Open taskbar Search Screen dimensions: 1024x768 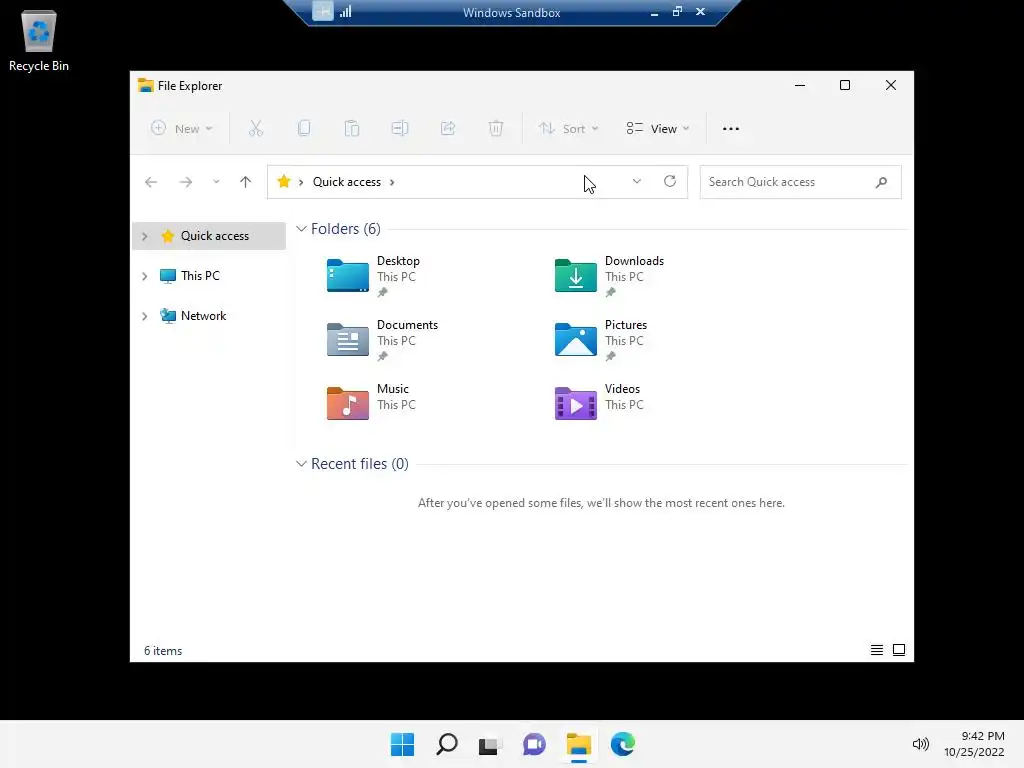point(447,744)
